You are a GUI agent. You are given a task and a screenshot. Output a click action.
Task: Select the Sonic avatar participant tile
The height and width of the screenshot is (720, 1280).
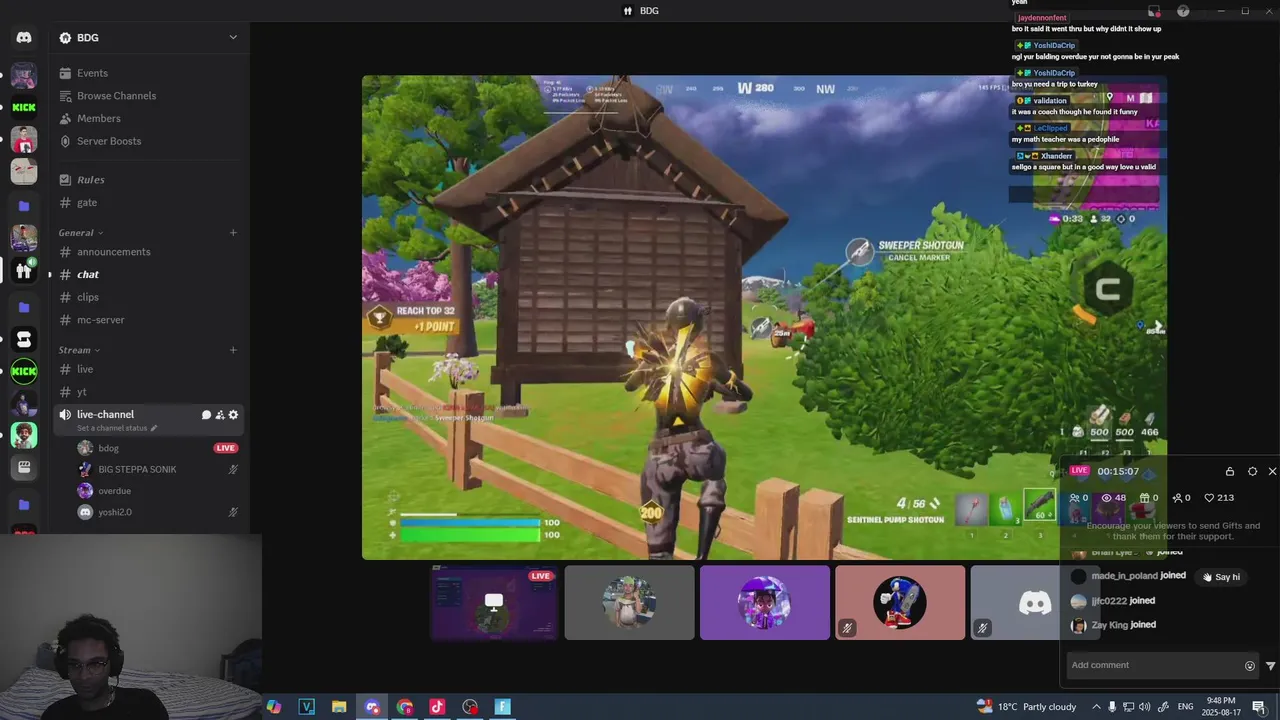click(900, 603)
